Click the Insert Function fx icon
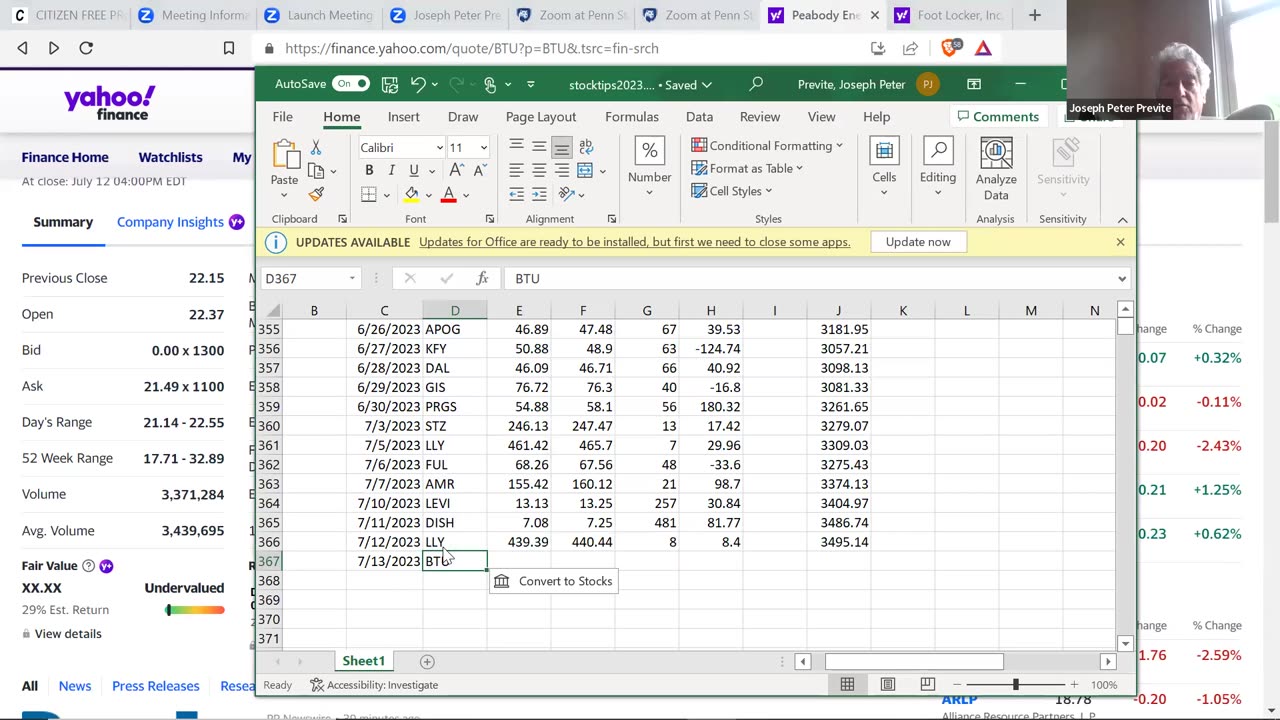The image size is (1280, 720). (x=482, y=279)
